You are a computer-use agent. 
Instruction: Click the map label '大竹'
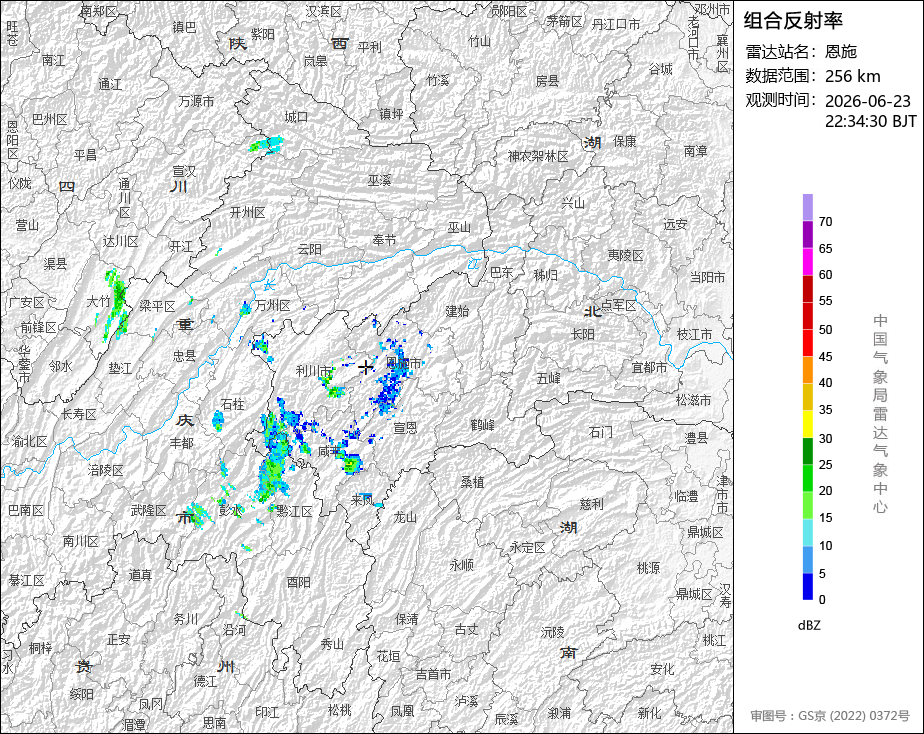tap(98, 302)
